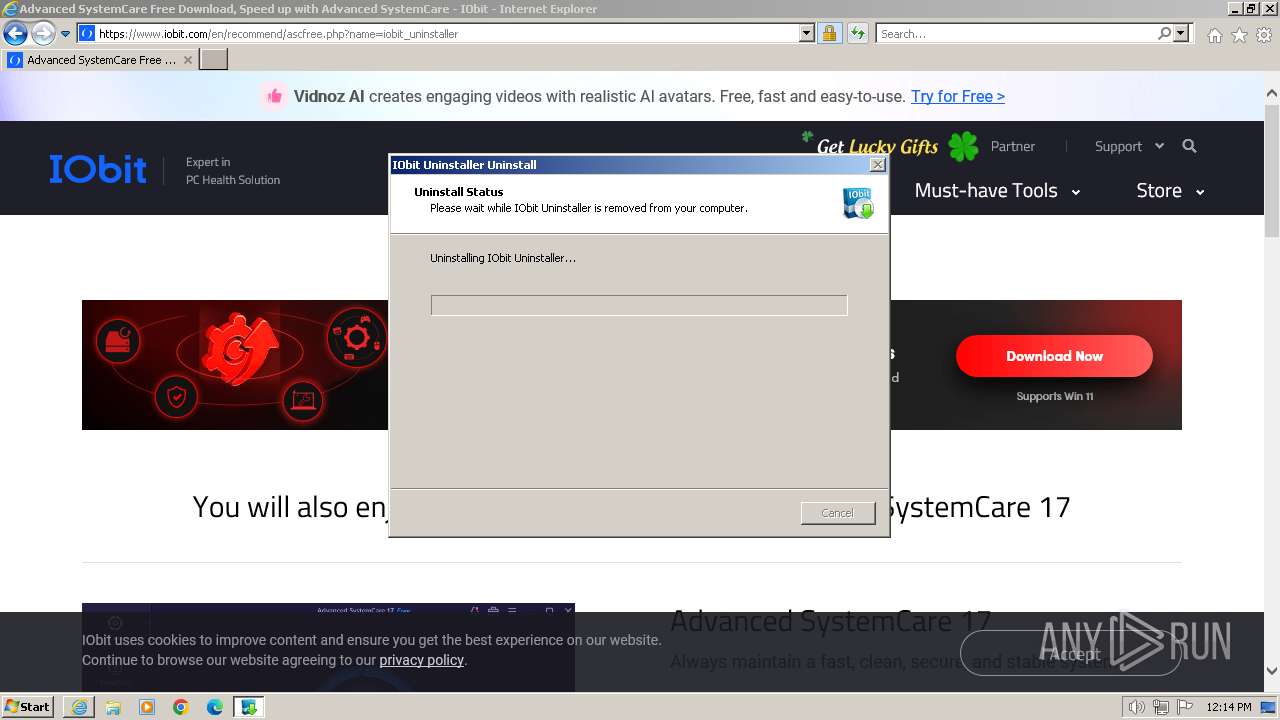The height and width of the screenshot is (720, 1280).
Task: Click the volume speaker tray icon
Action: (1136, 707)
